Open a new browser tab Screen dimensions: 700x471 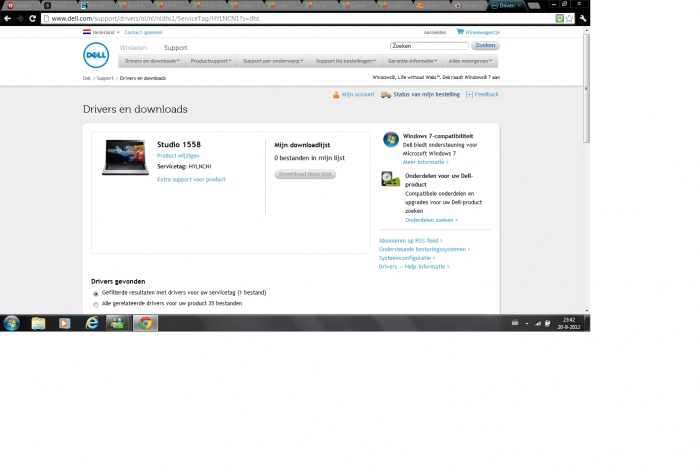534,6
